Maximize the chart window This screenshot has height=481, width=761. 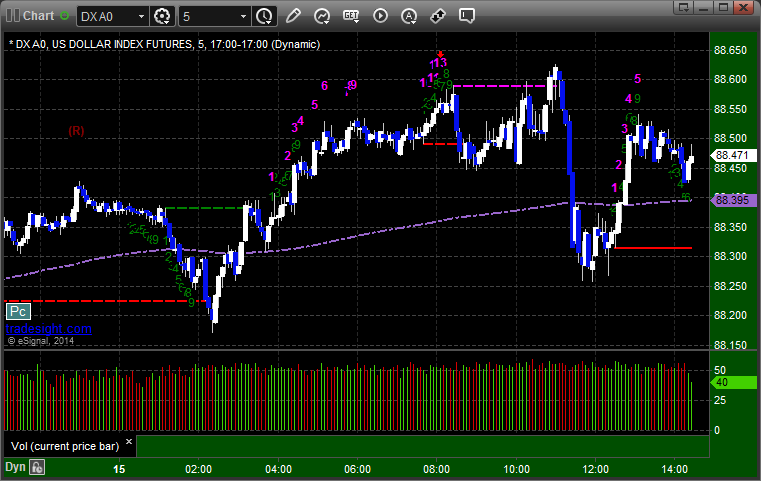(724, 7)
